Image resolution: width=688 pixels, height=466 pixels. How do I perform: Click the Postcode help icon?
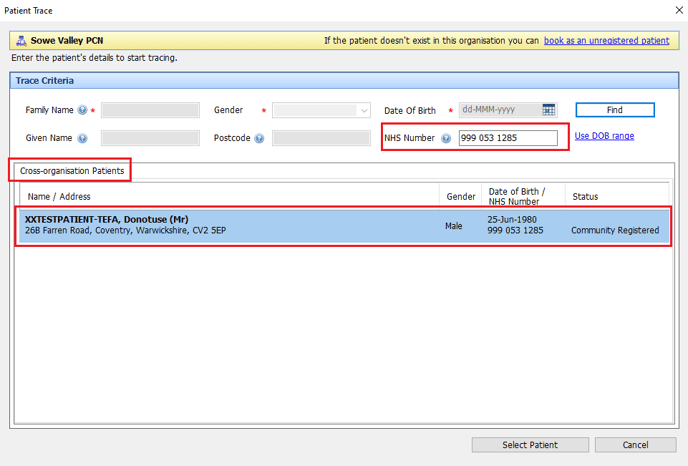[259, 139]
